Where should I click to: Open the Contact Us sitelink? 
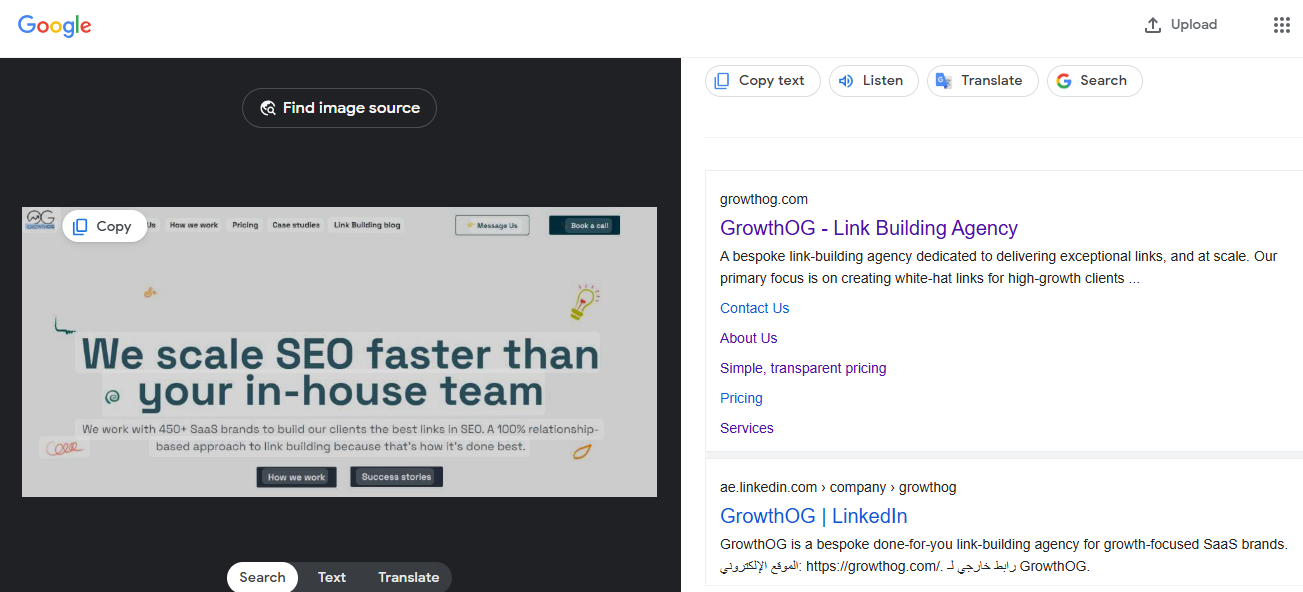754,308
